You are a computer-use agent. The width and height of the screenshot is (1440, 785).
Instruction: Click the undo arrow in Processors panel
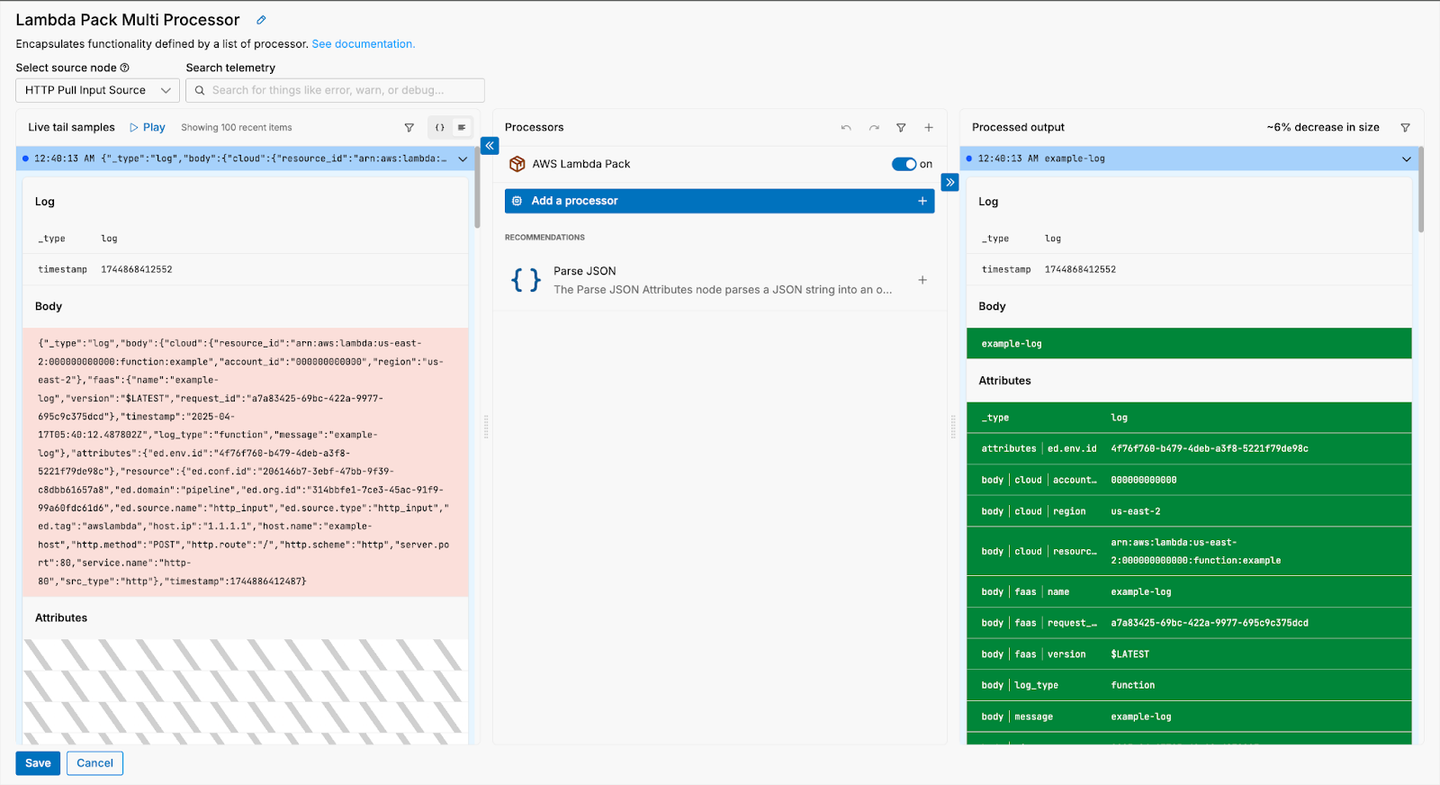pos(846,128)
